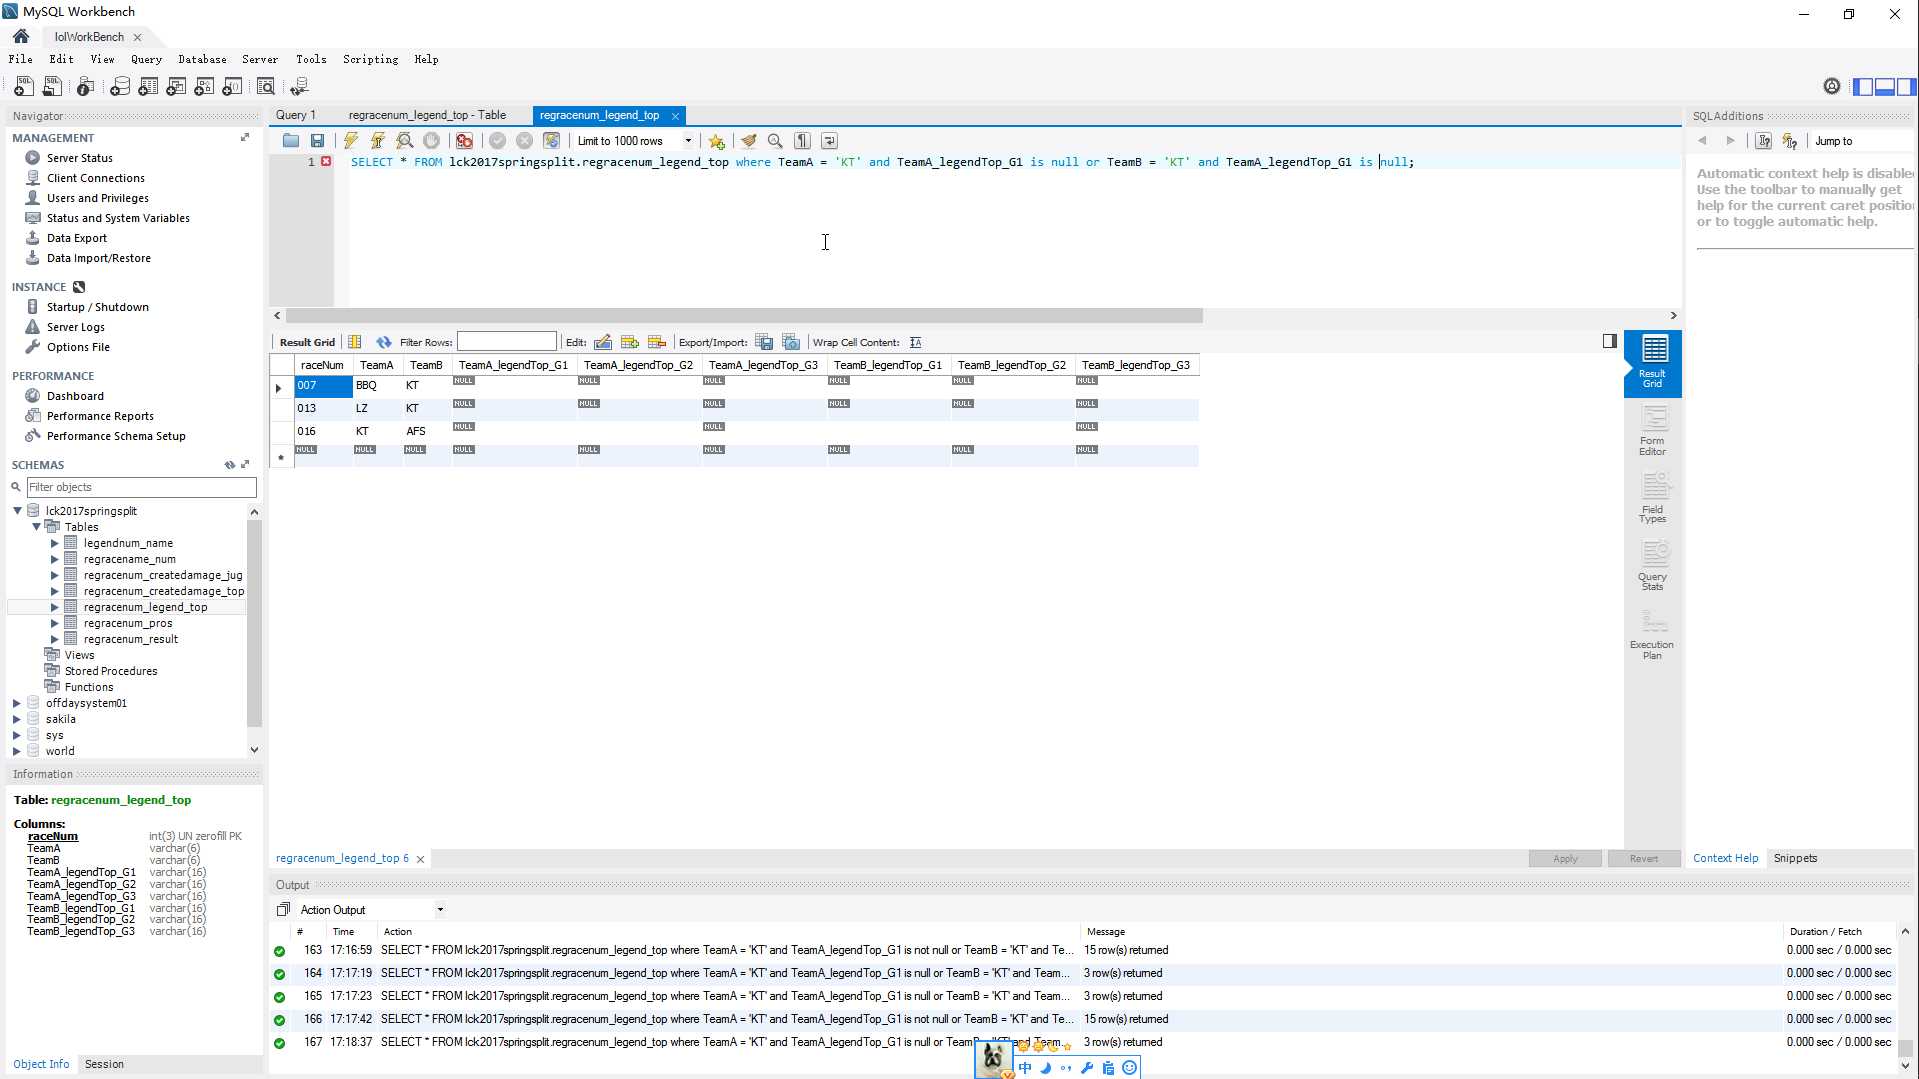The height and width of the screenshot is (1079, 1919).
Task: Execute statement under cursor icon
Action: tap(378, 141)
